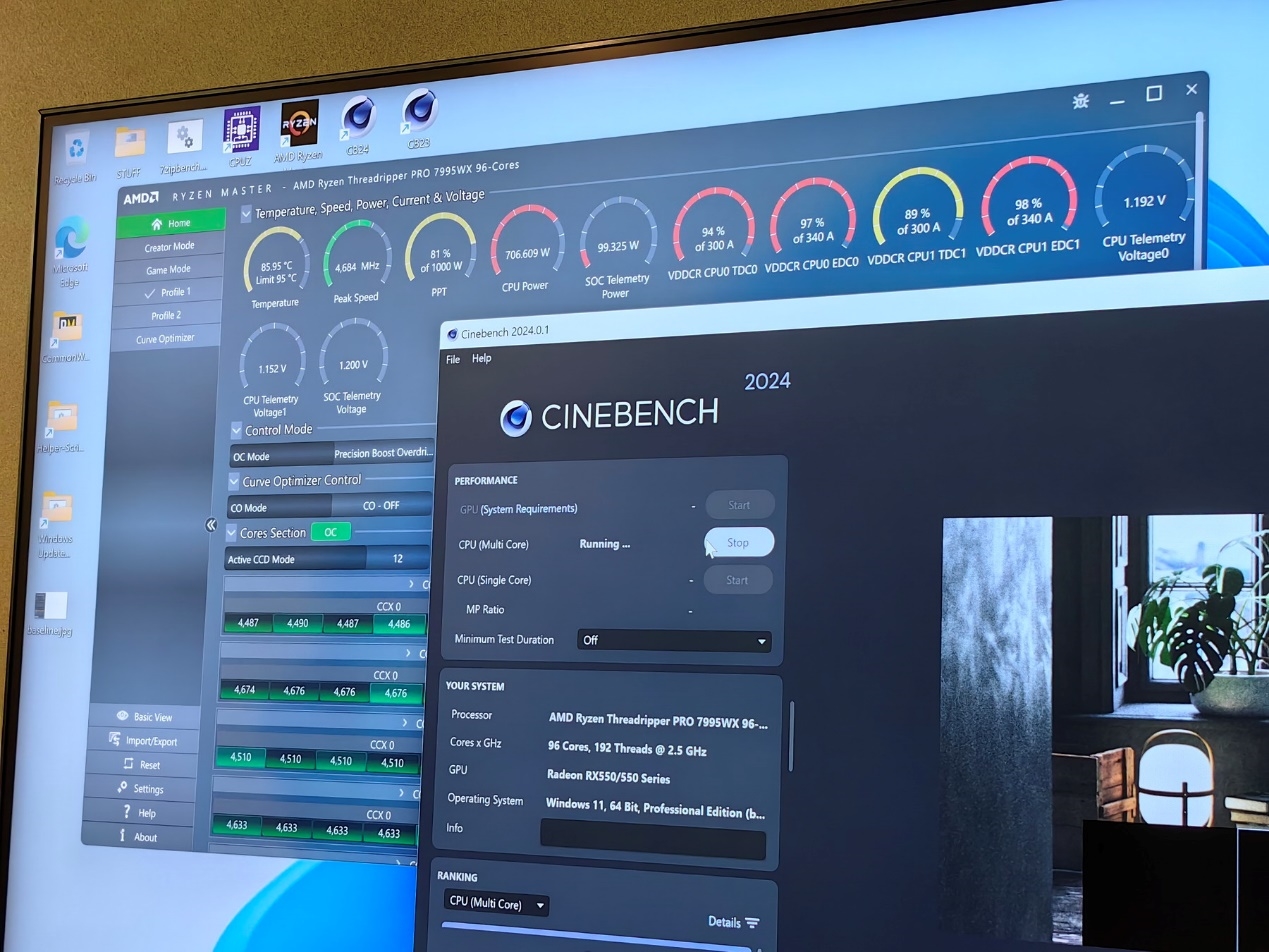Click the Cinebench logo sphere
This screenshot has width=1269, height=952.
pyautogui.click(x=515, y=418)
